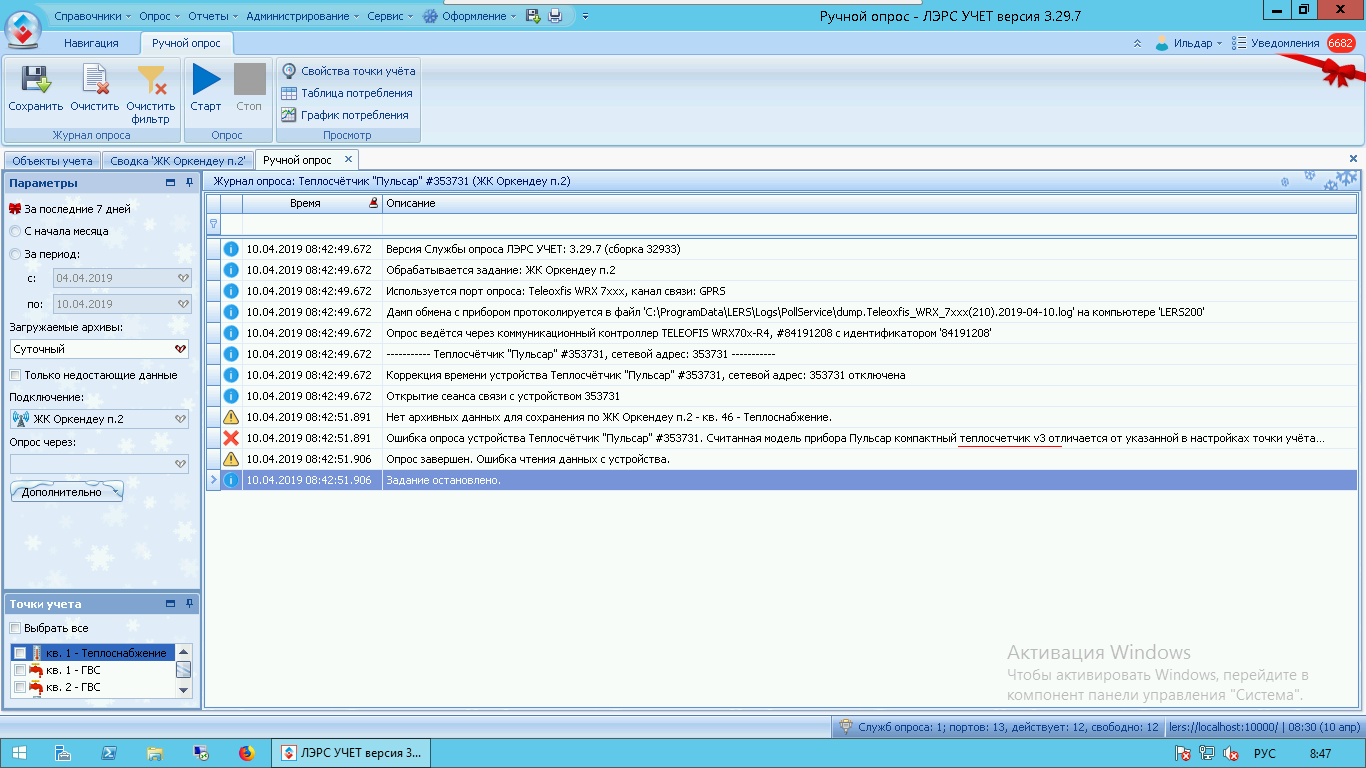Switch to 'Сводка ЖК Оркендеу п.2' tab

click(x=178, y=160)
